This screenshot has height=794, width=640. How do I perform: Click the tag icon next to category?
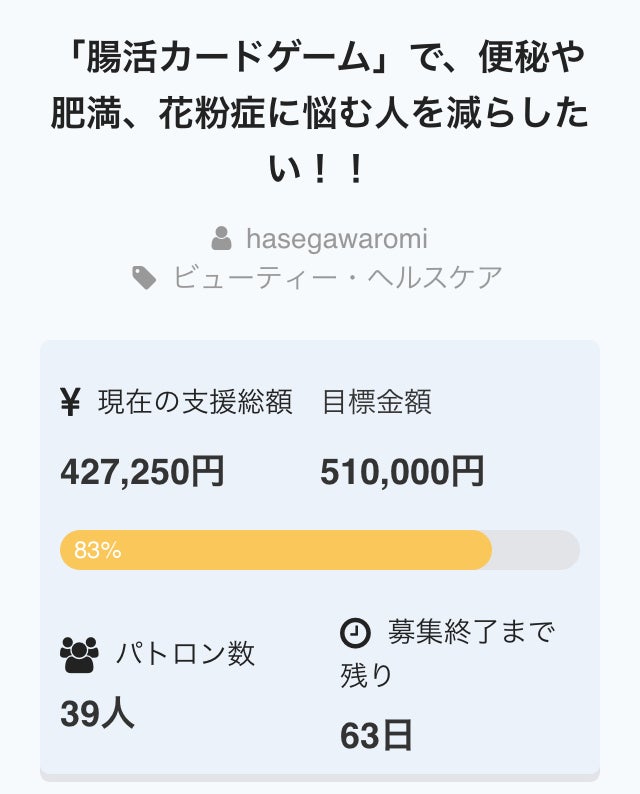(145, 277)
